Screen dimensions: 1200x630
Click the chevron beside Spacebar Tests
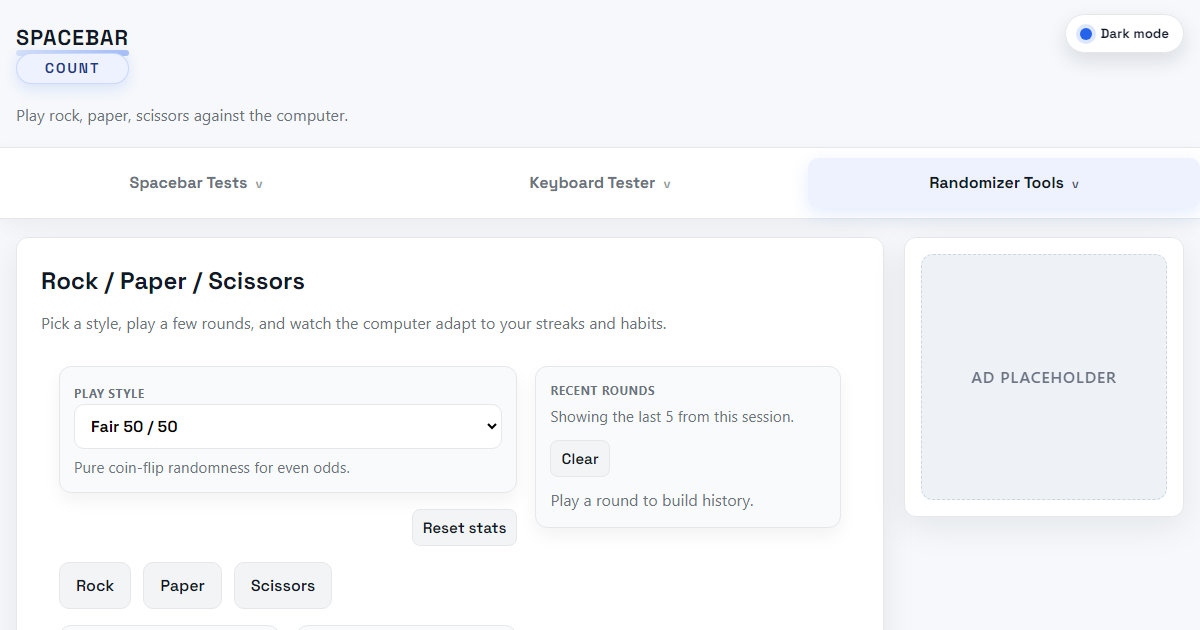coord(259,185)
